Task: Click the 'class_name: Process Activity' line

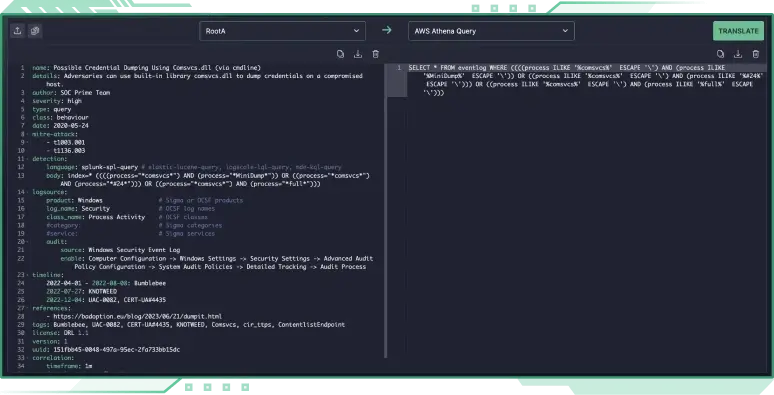Action: pyautogui.click(x=95, y=217)
